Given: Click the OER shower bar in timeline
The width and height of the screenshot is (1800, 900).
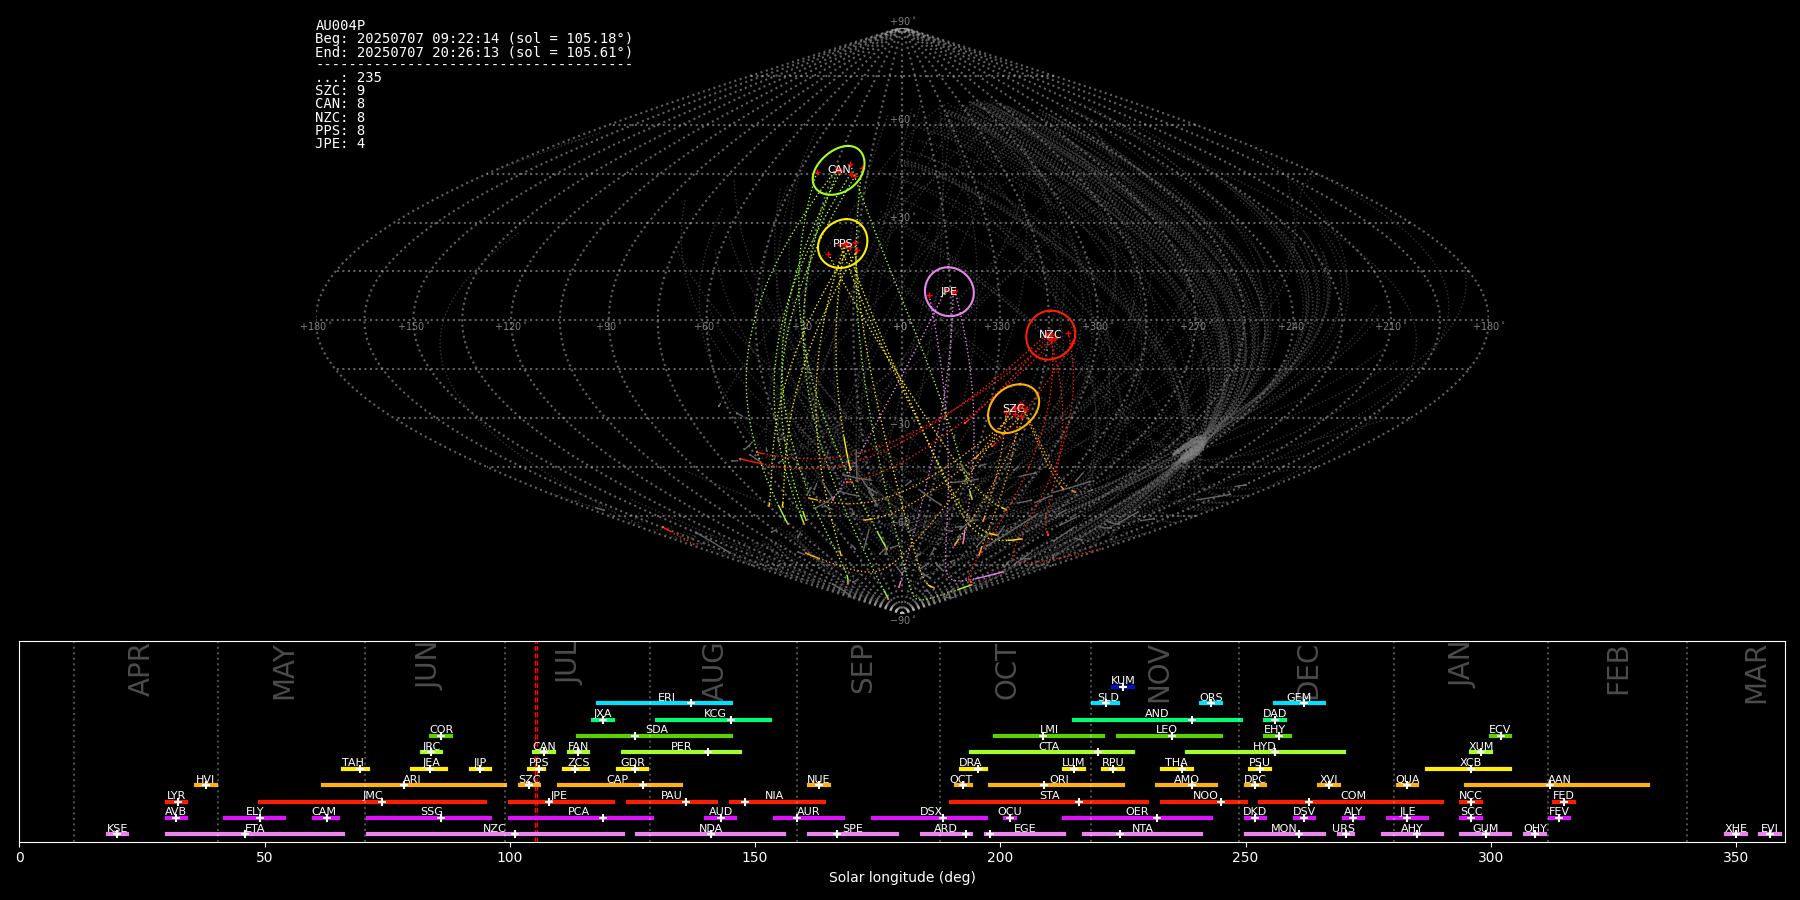Looking at the screenshot, I should click(x=1137, y=818).
